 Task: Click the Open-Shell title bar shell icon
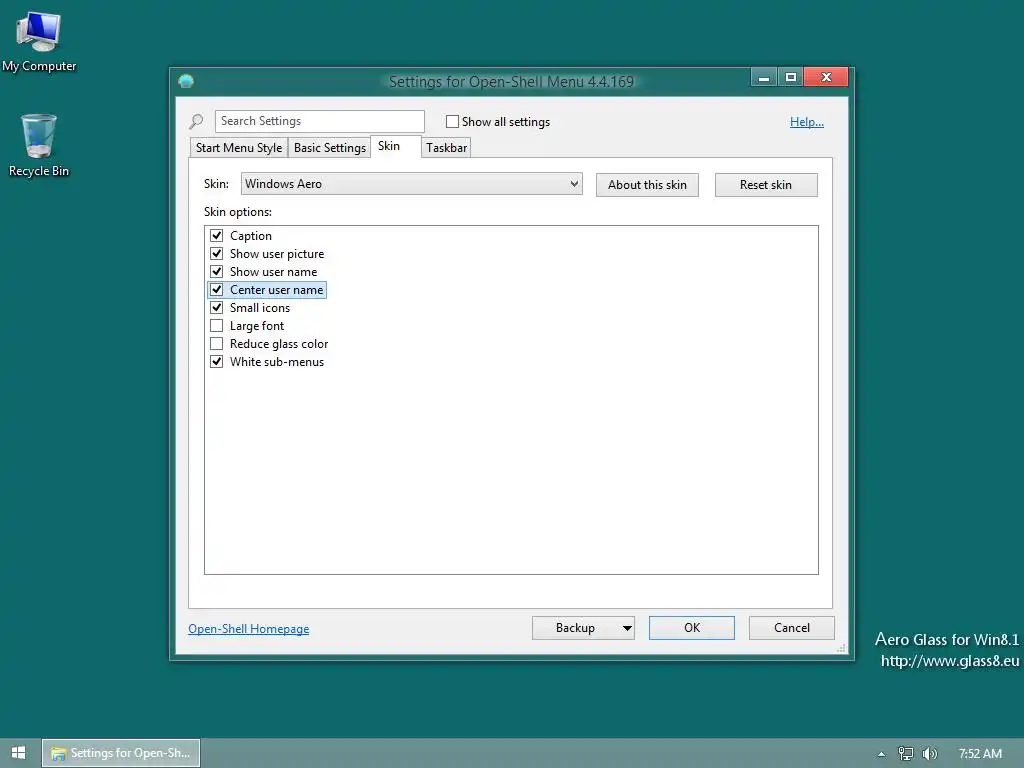(x=186, y=81)
